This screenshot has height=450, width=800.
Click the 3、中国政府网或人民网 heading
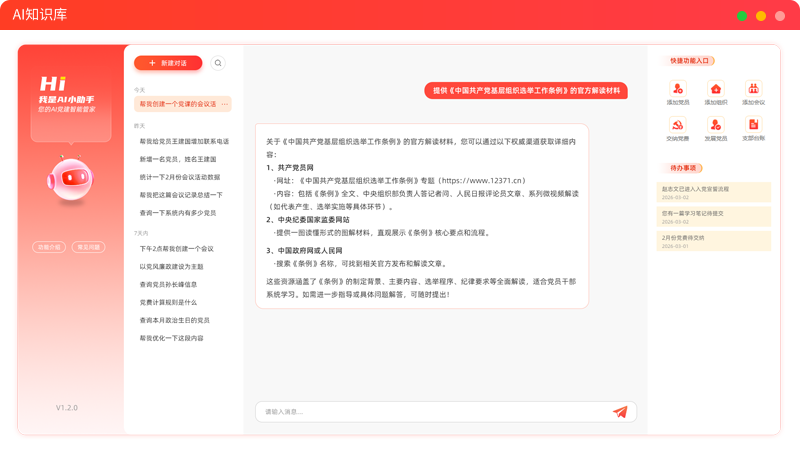pos(304,251)
